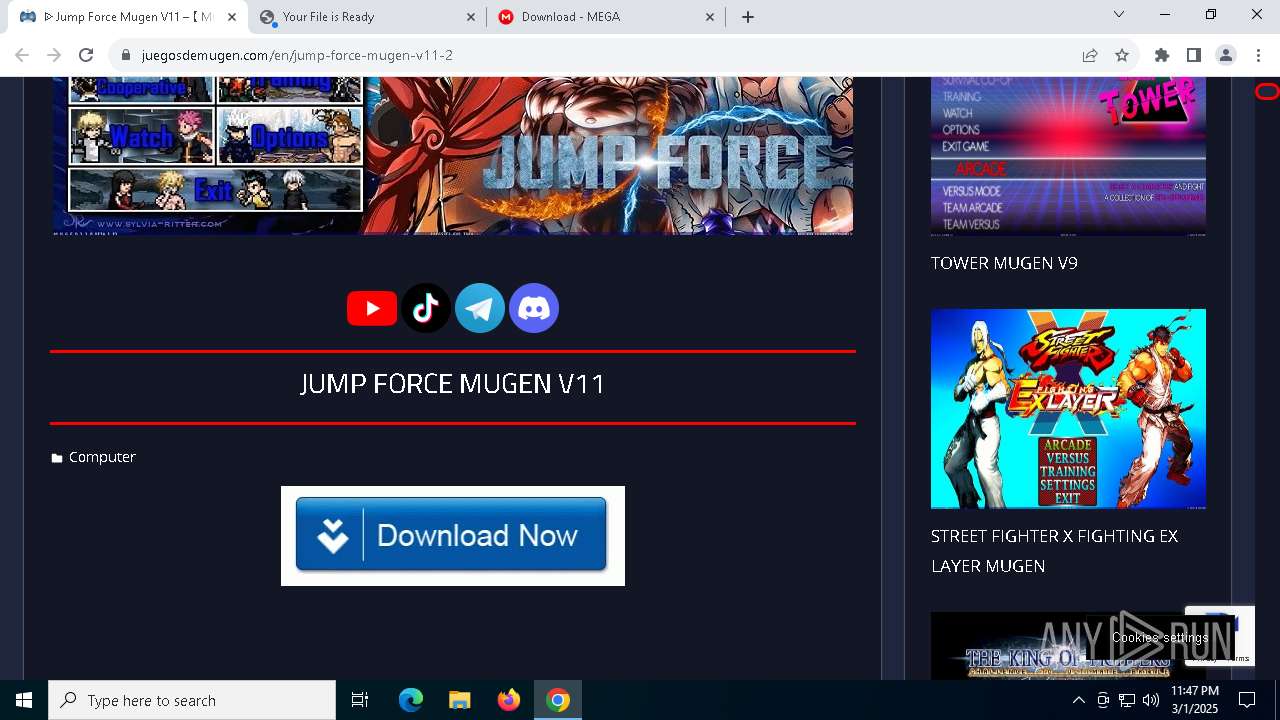Go back to the previous page
This screenshot has width=1280, height=720.
(x=22, y=55)
